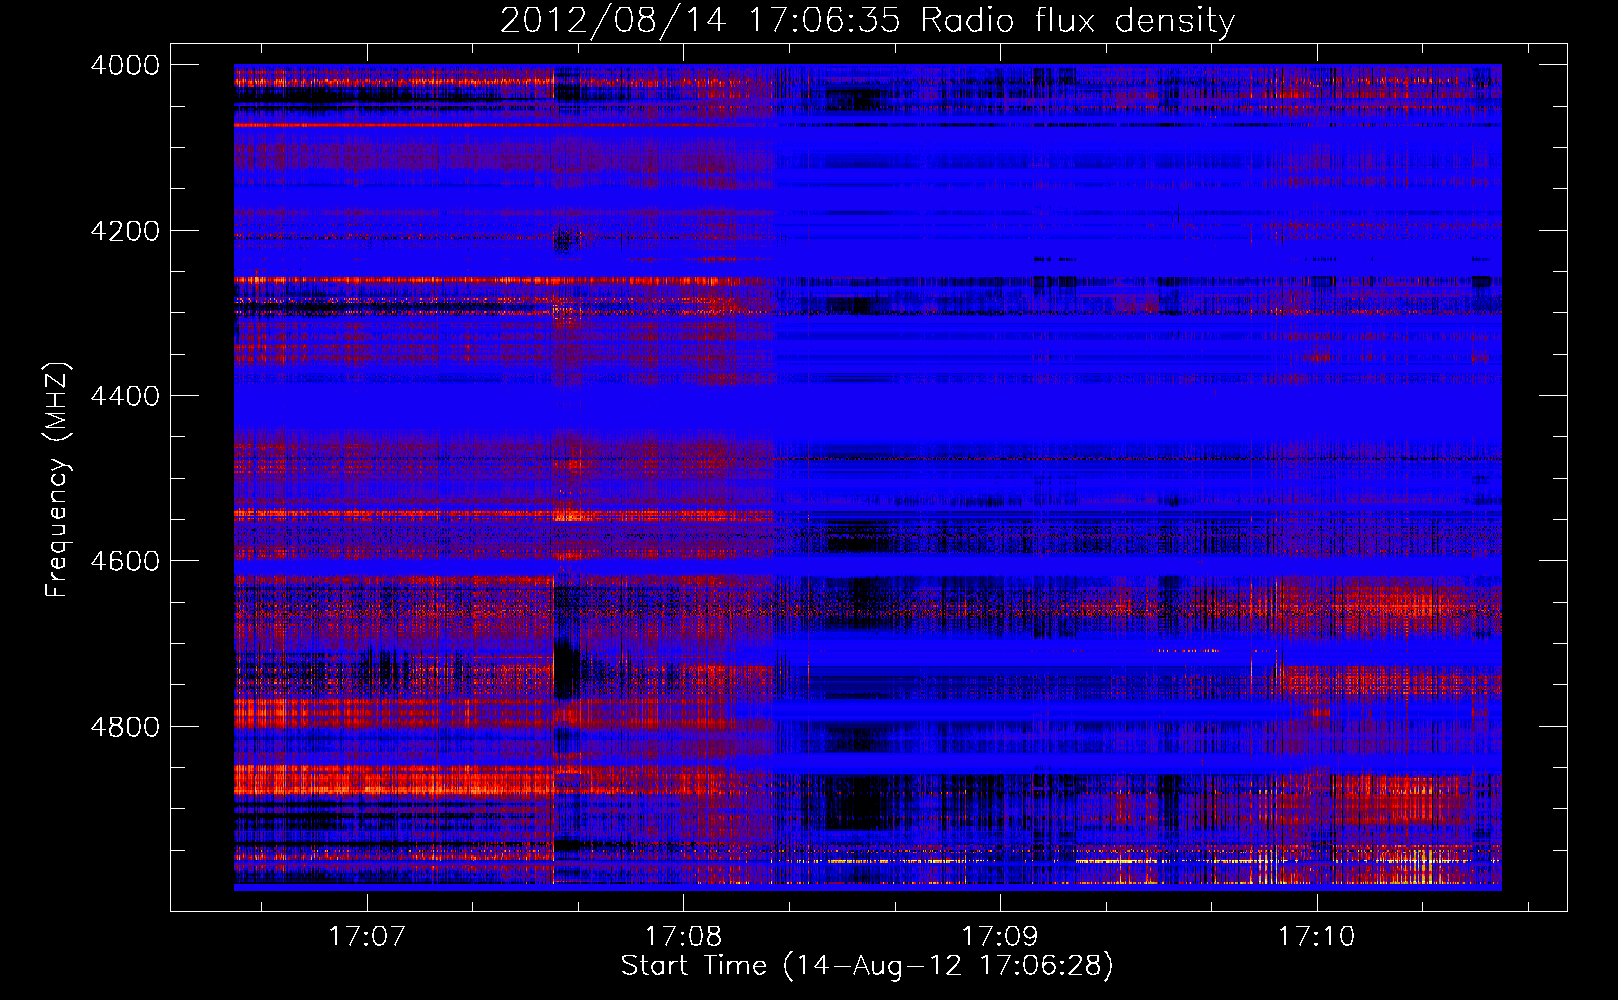Click the '17:10' time axis label
The width and height of the screenshot is (1618, 1000).
click(x=1317, y=937)
